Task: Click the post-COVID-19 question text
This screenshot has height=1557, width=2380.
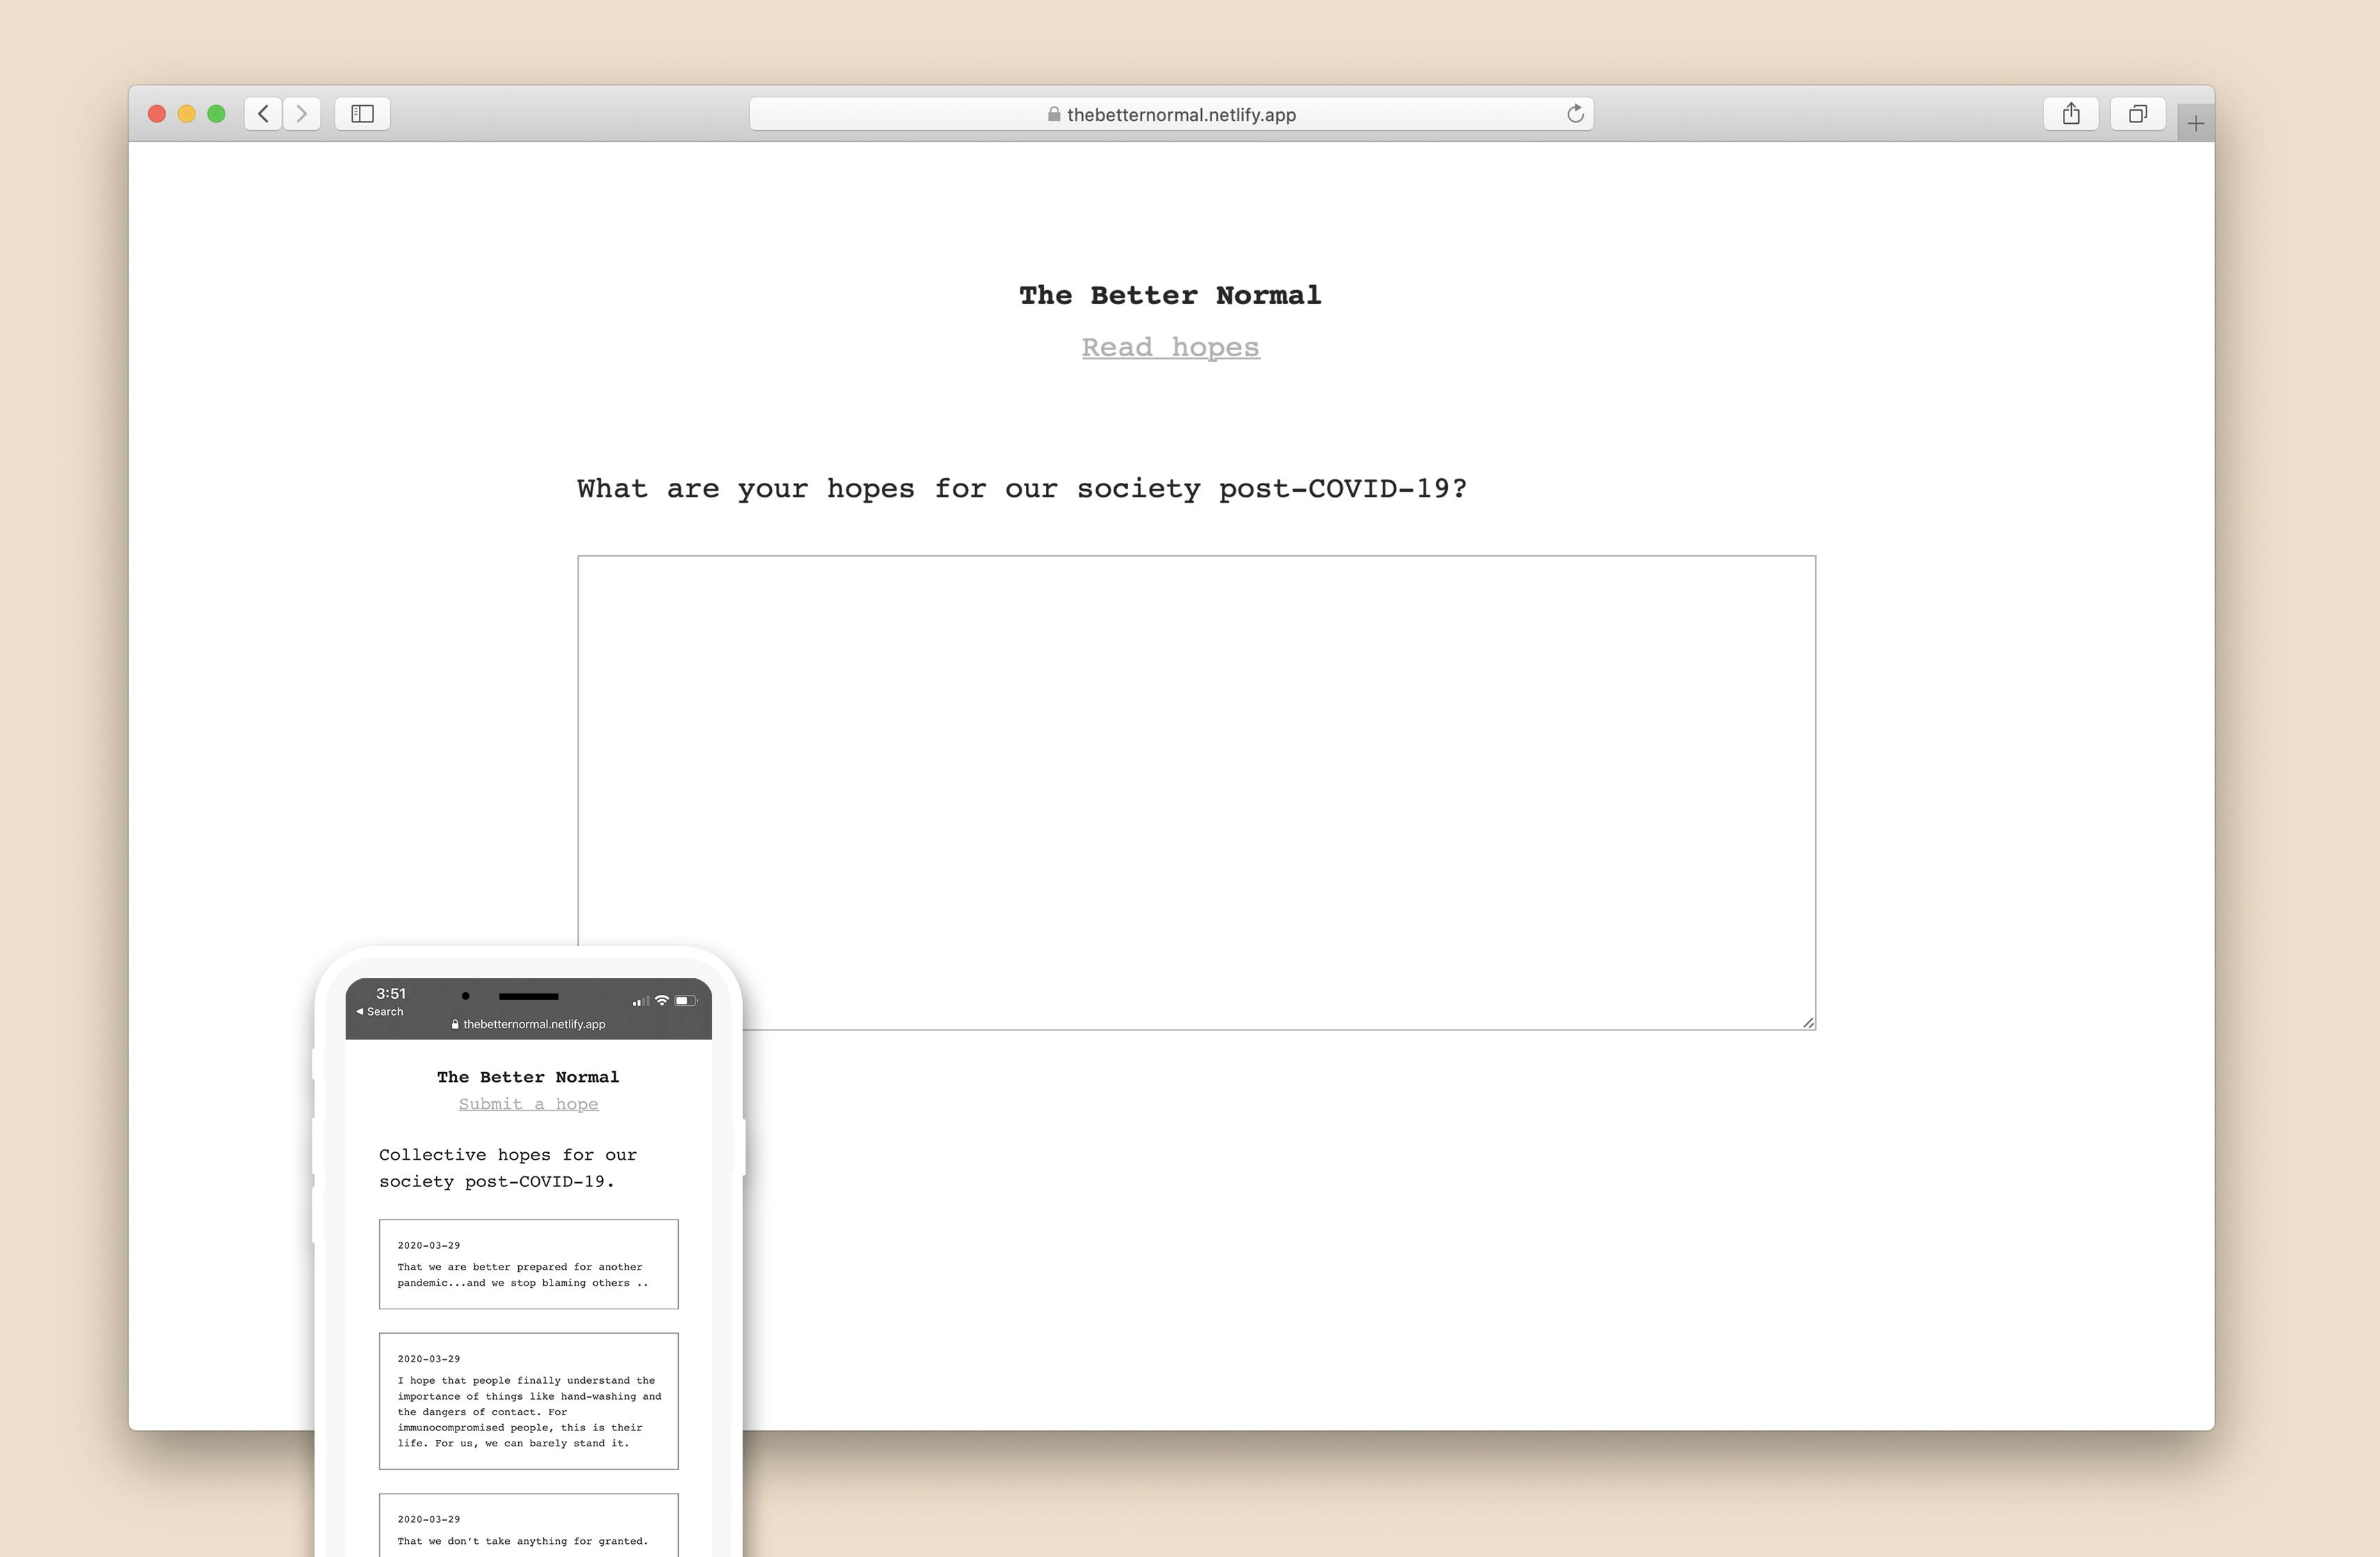Action: pyautogui.click(x=1022, y=488)
